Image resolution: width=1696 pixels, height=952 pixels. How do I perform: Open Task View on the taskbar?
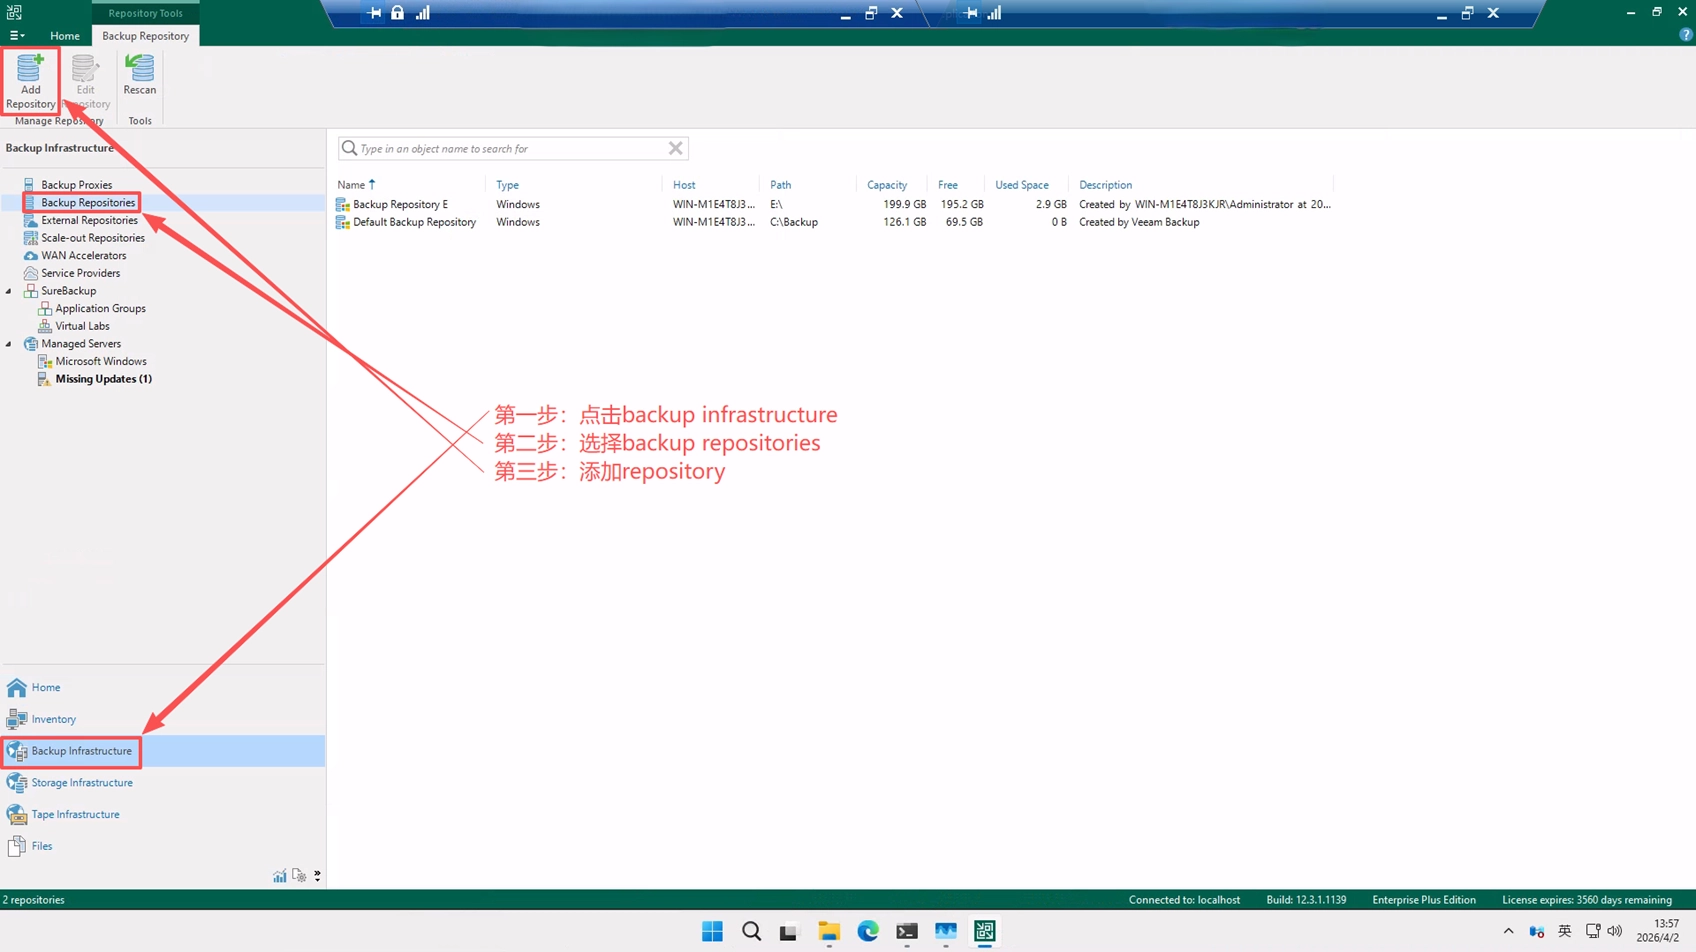790,932
